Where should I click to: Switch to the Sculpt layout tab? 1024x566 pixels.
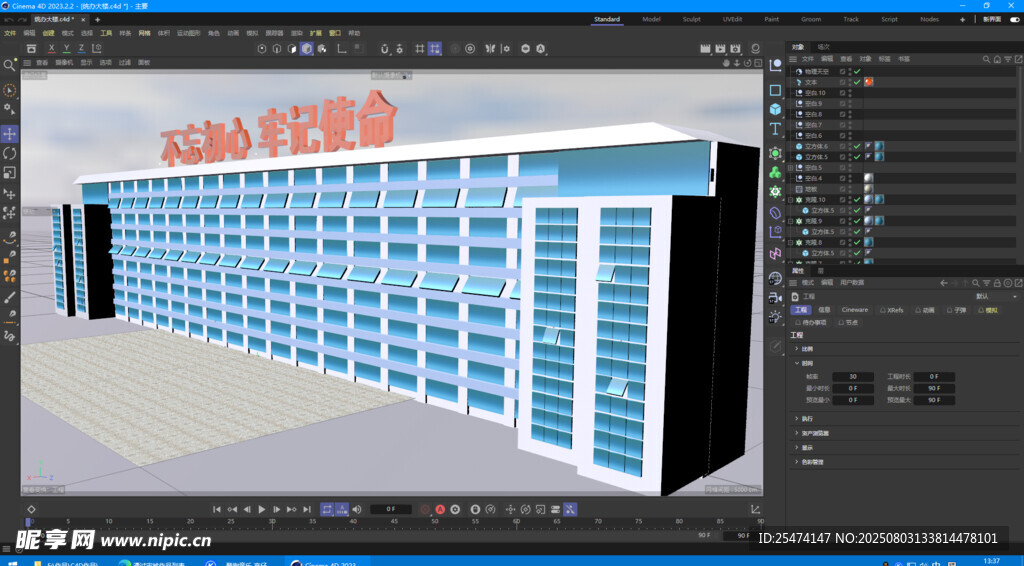click(692, 19)
